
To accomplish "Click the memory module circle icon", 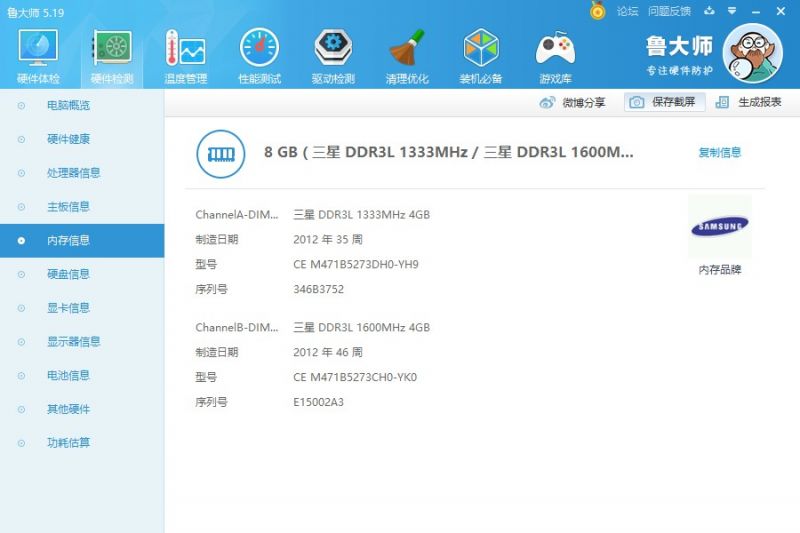I will [x=220, y=154].
